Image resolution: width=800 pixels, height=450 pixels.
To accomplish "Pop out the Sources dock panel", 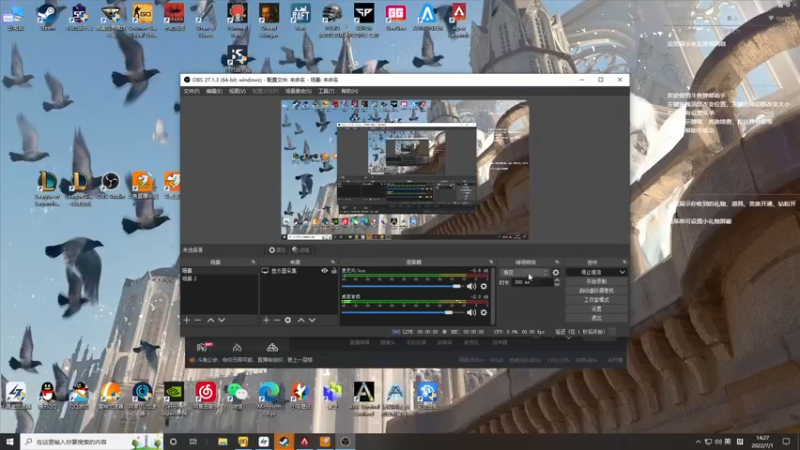I will (333, 262).
